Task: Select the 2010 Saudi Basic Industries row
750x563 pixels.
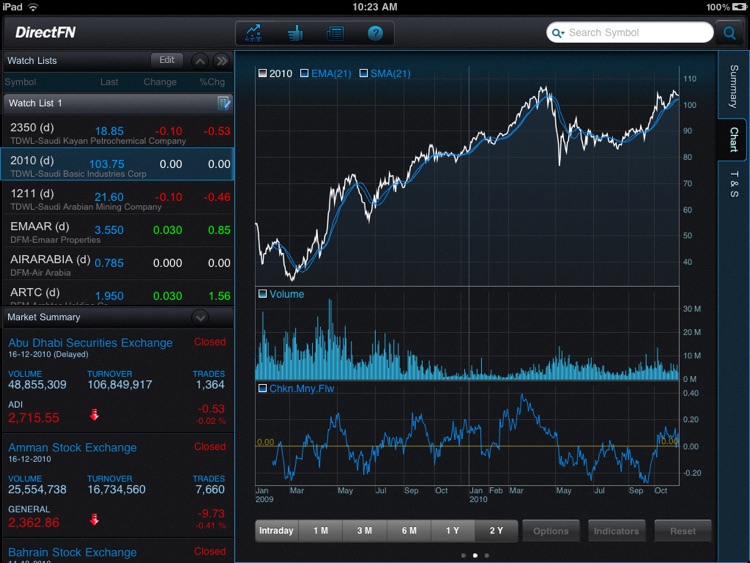Action: tap(118, 164)
